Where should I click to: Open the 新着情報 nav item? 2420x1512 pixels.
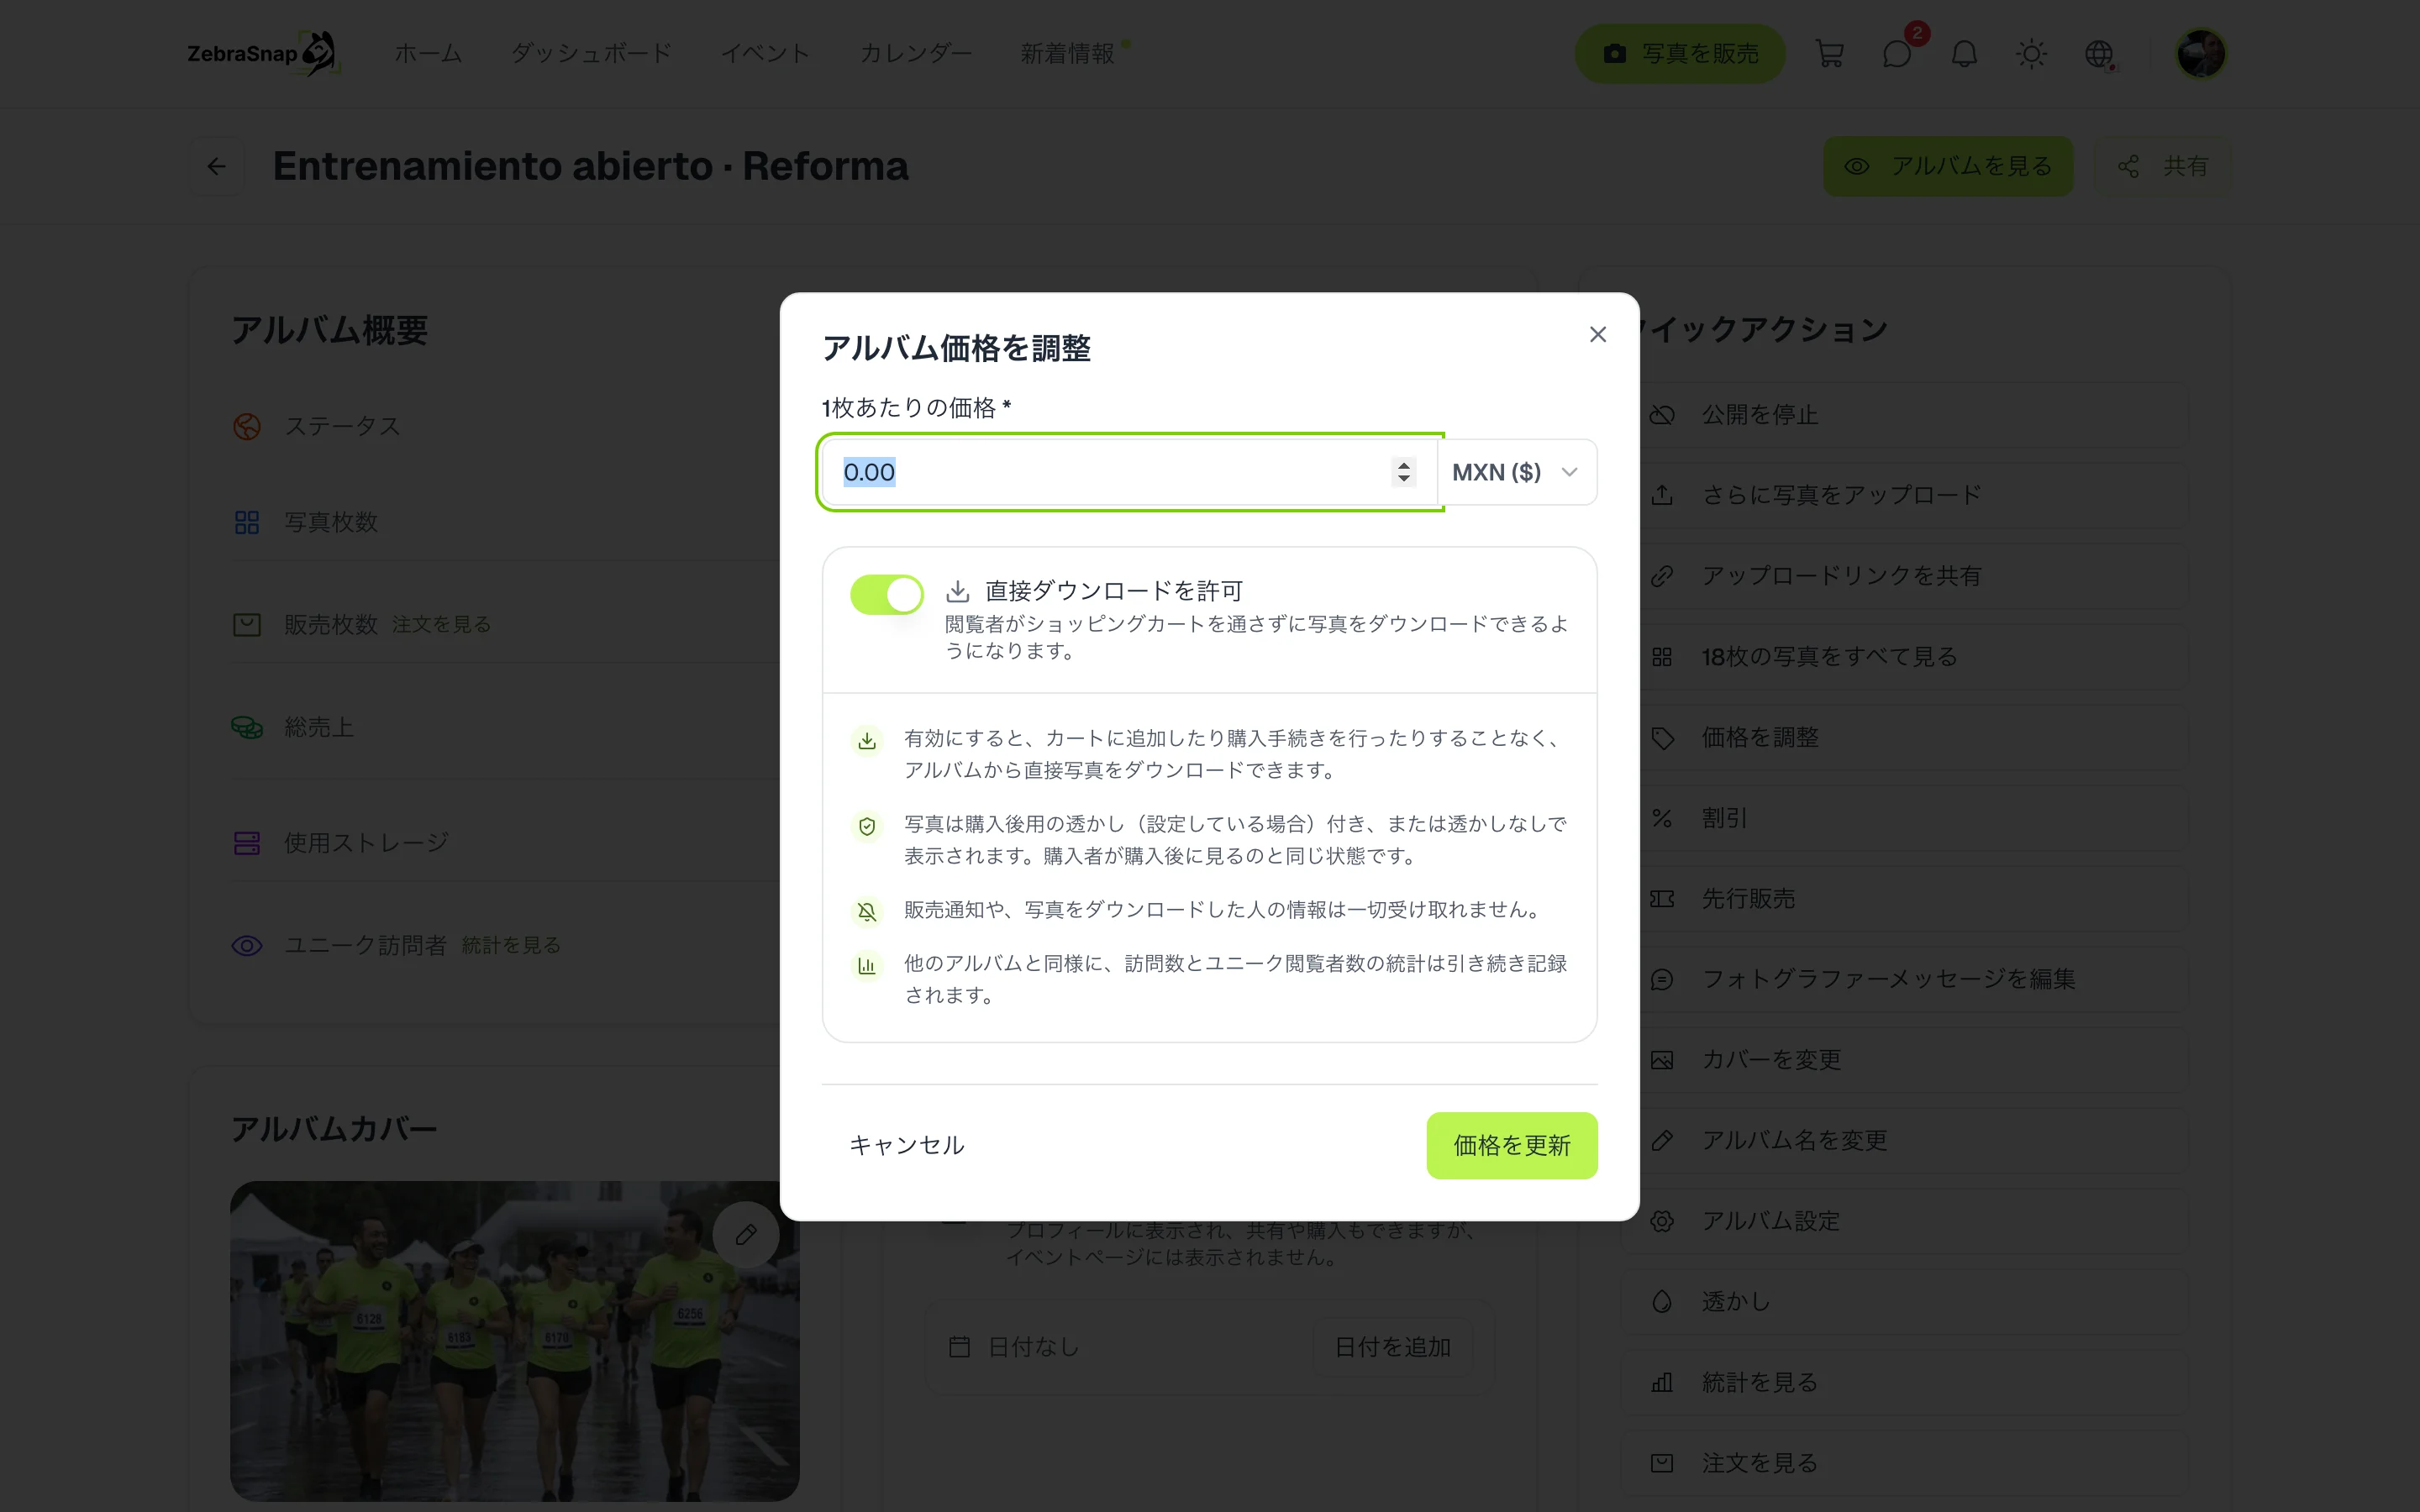(x=1067, y=53)
